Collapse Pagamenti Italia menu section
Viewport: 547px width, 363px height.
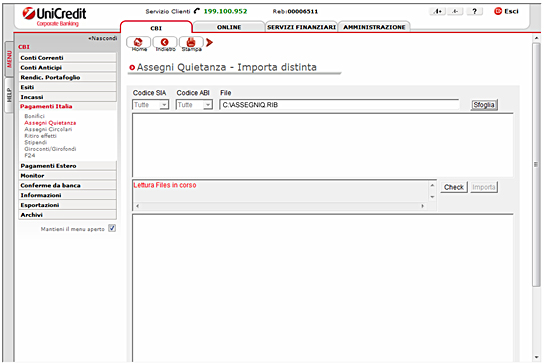click(x=67, y=106)
